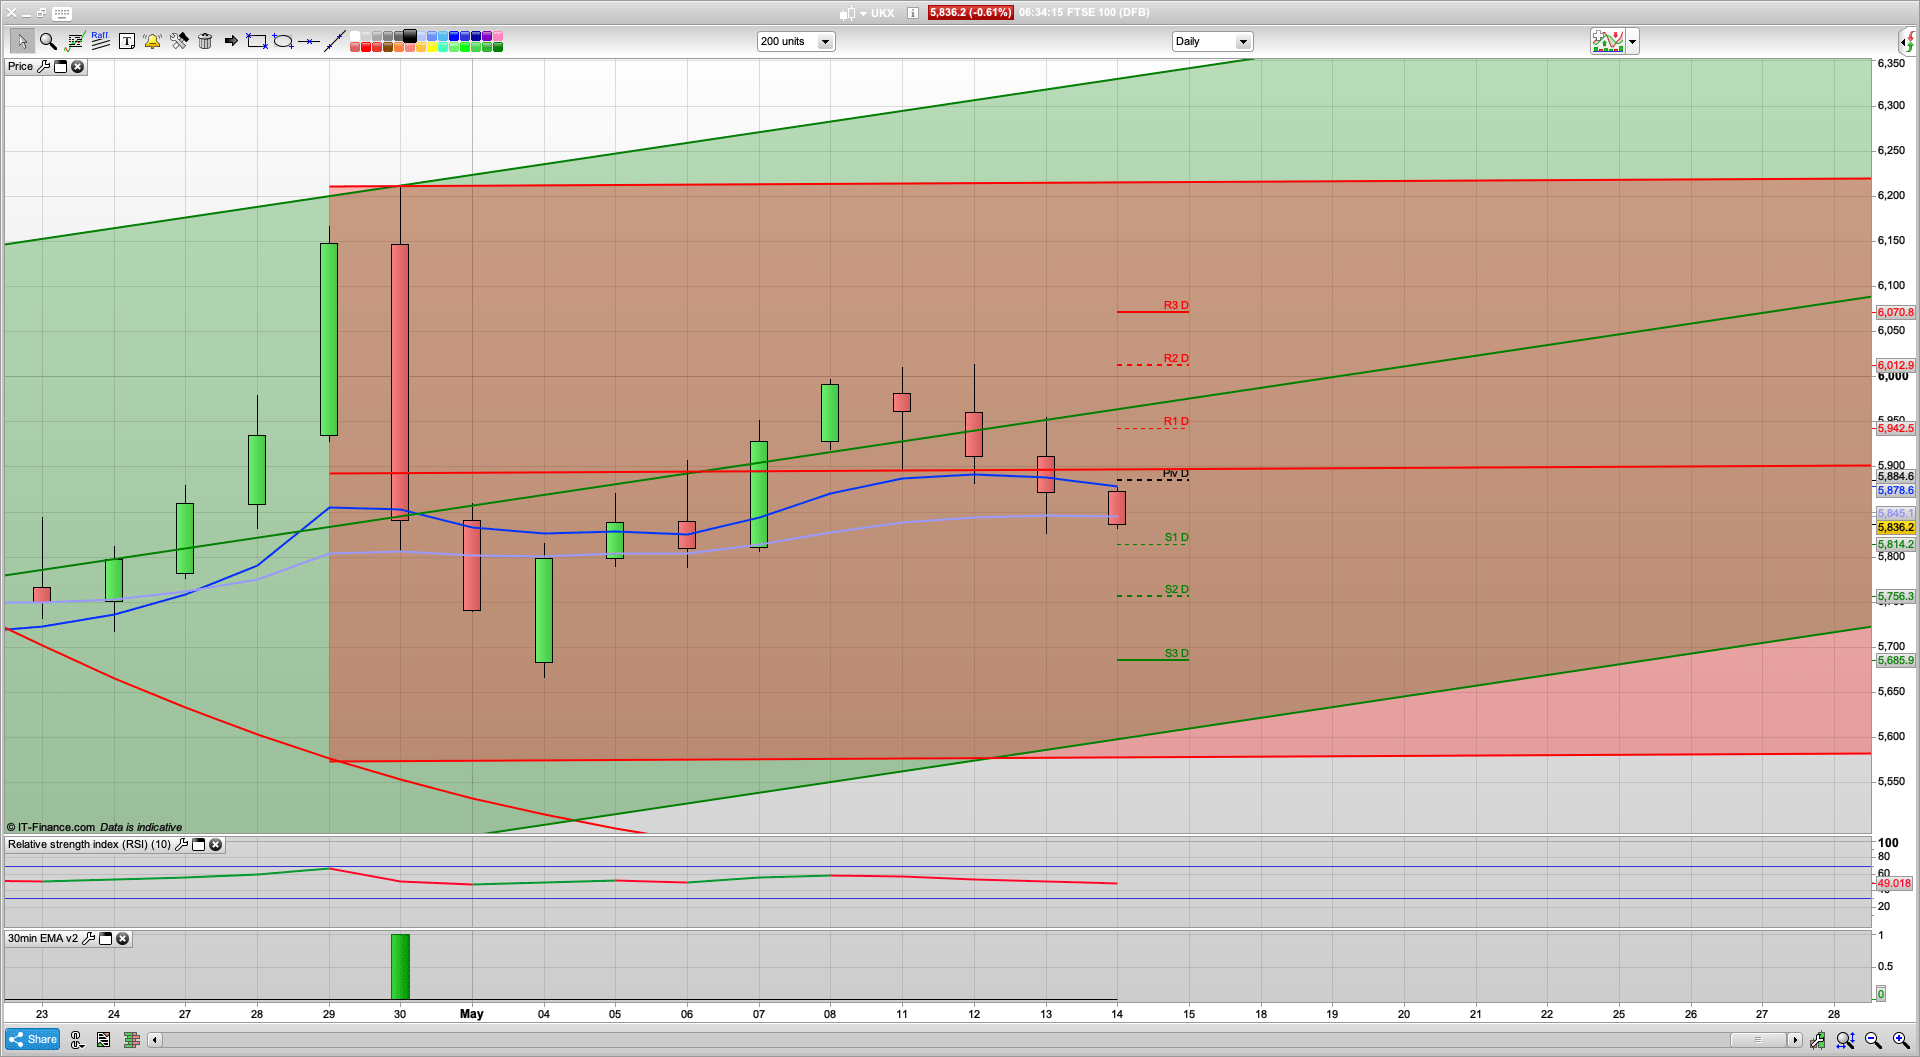Image resolution: width=1920 pixels, height=1057 pixels.
Task: Pick the bright red color swatch
Action: click(366, 47)
